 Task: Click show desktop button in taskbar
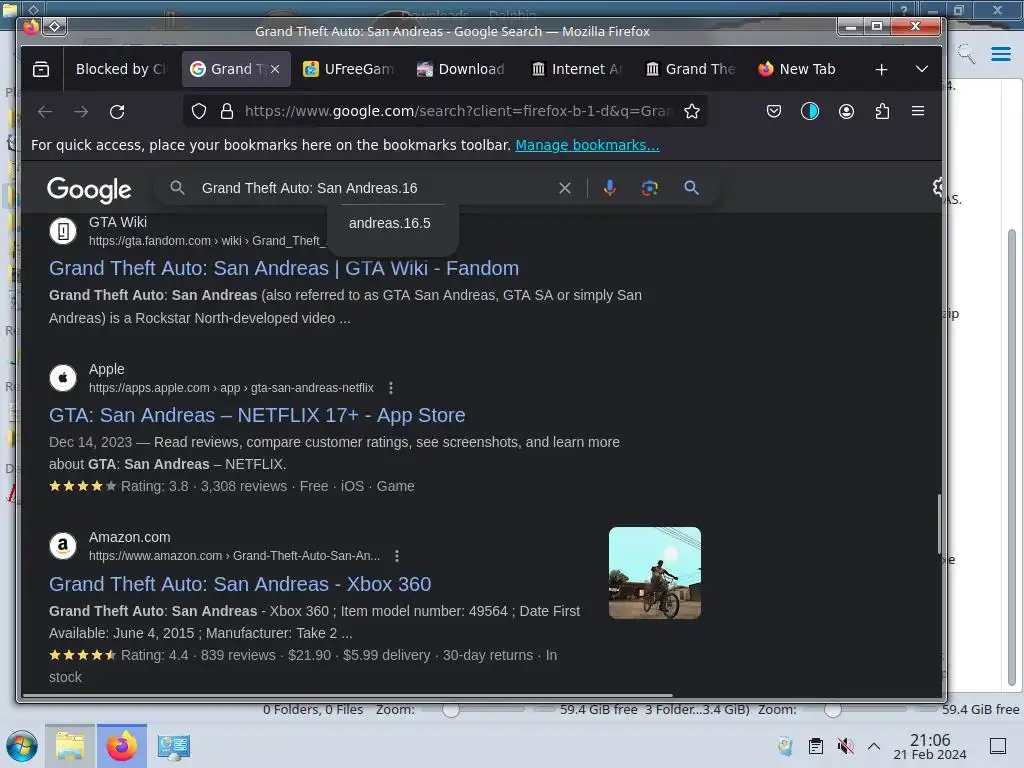click(998, 746)
